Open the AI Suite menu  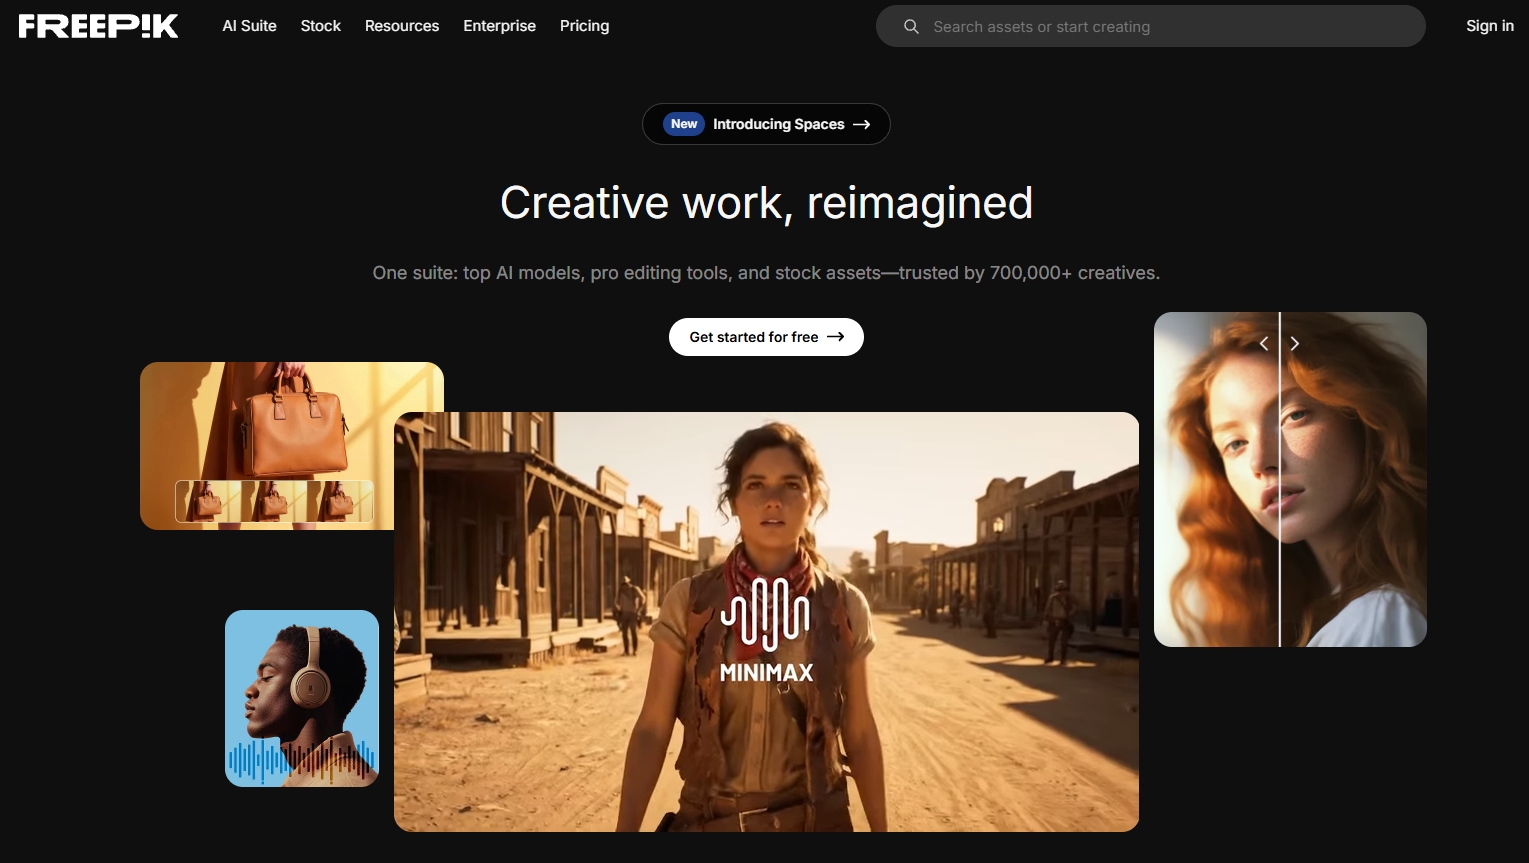pyautogui.click(x=249, y=26)
